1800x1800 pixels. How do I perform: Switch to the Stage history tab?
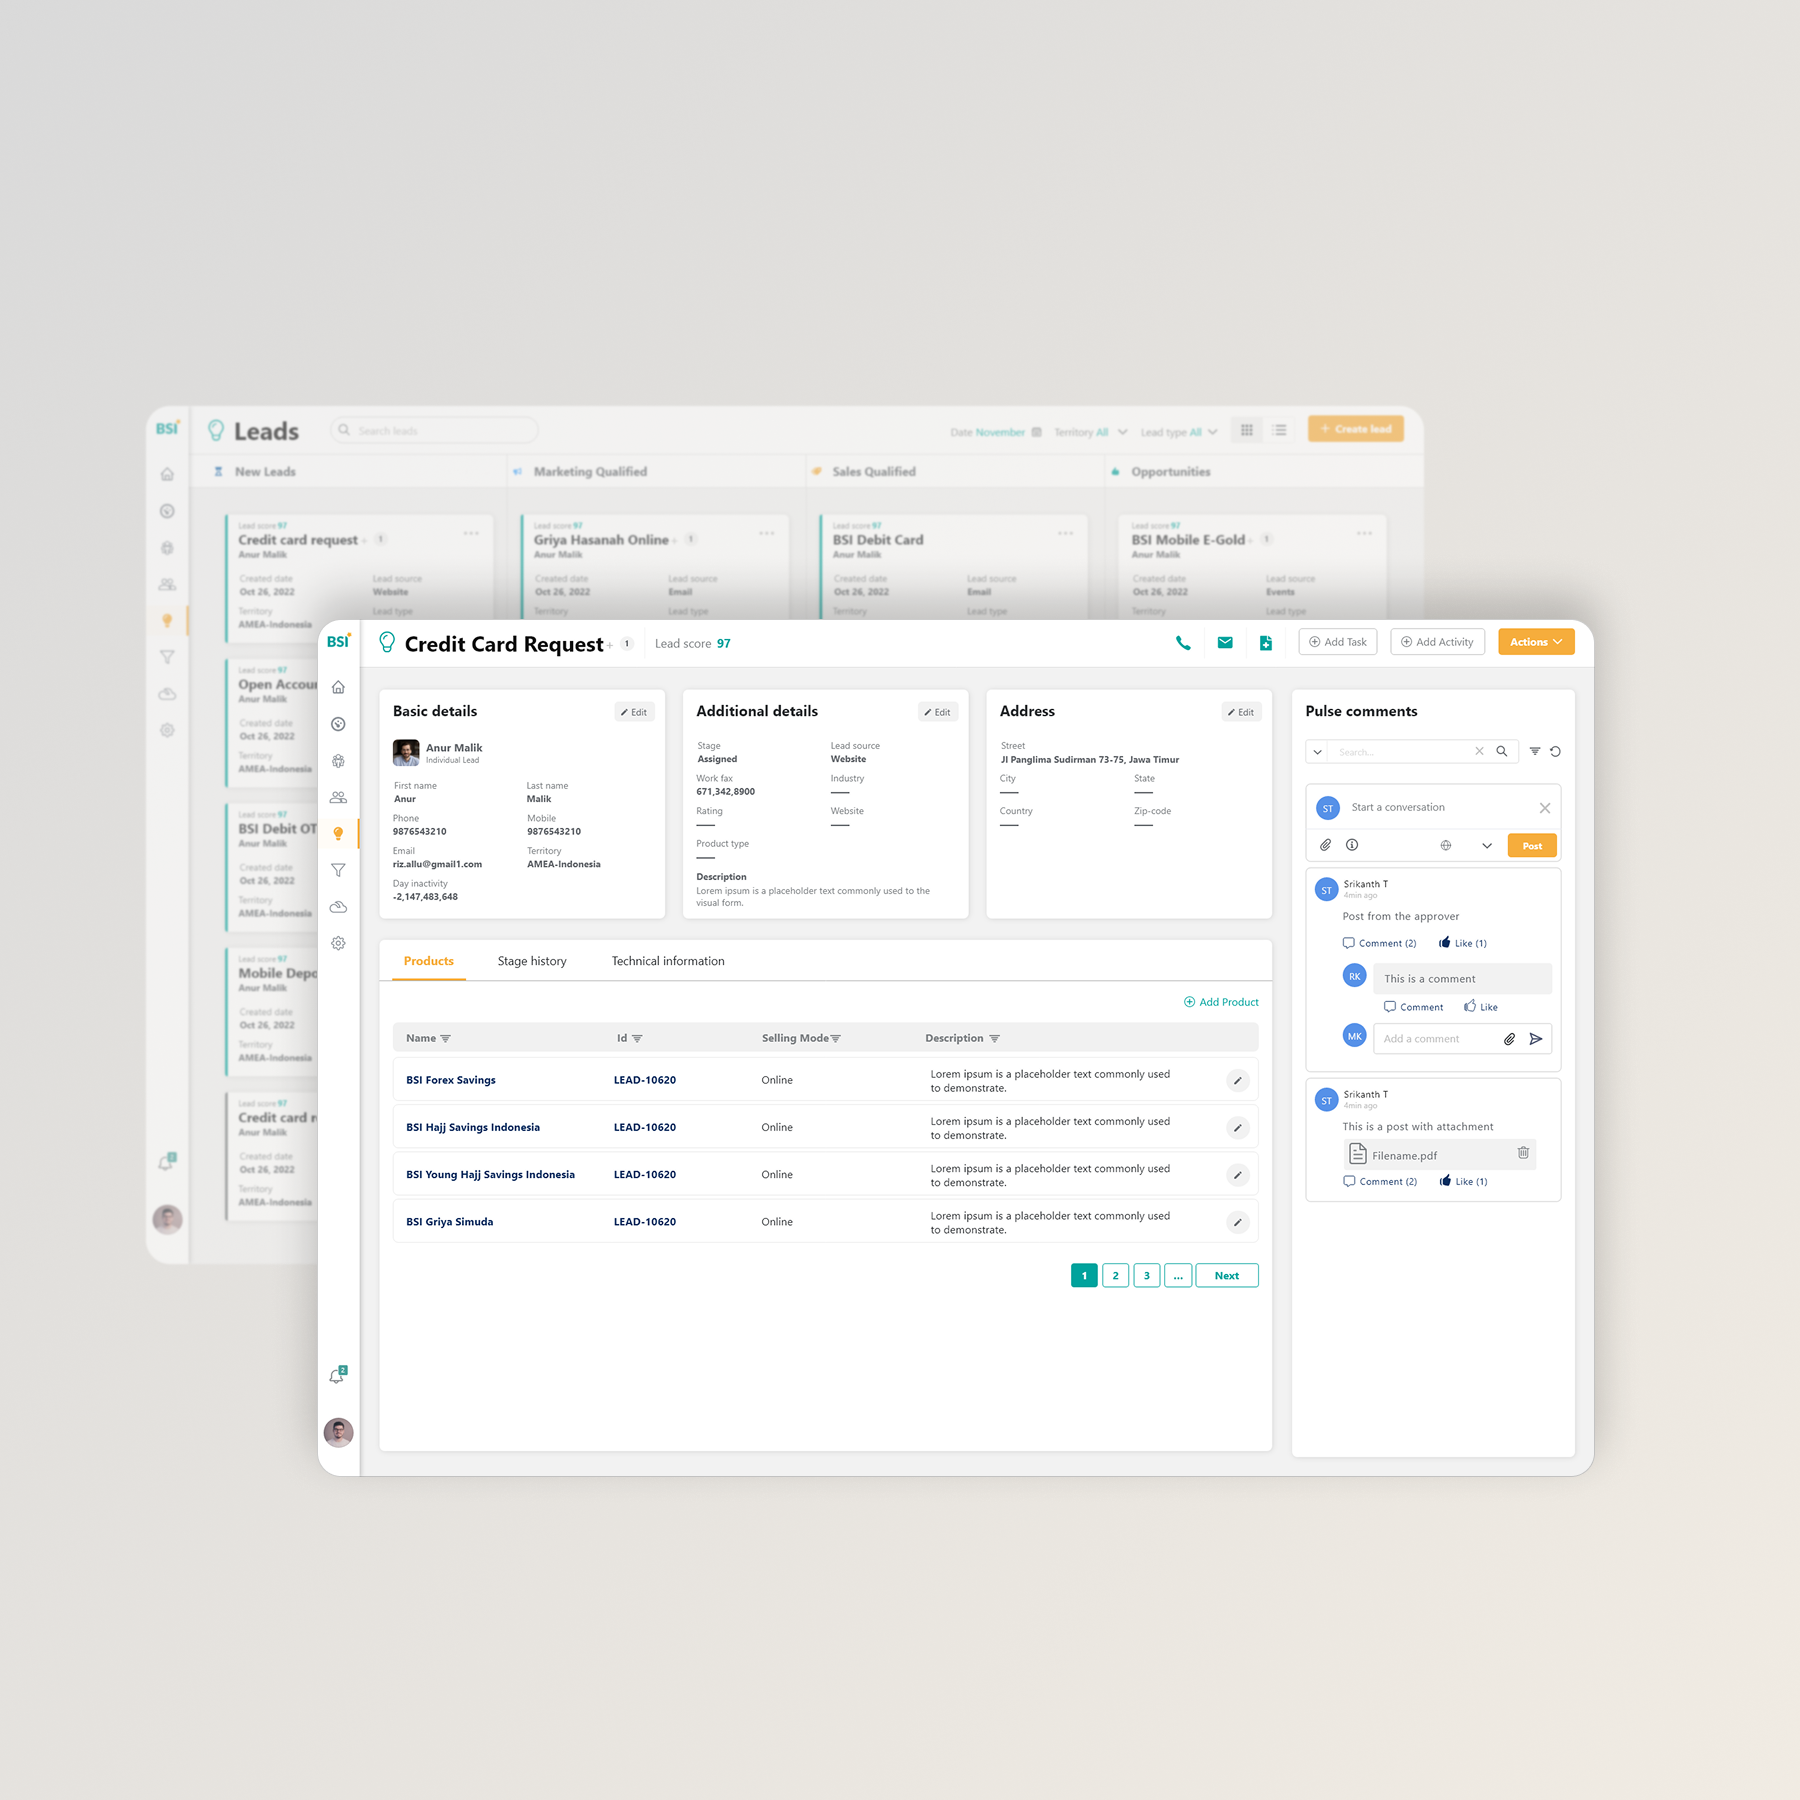pos(532,961)
